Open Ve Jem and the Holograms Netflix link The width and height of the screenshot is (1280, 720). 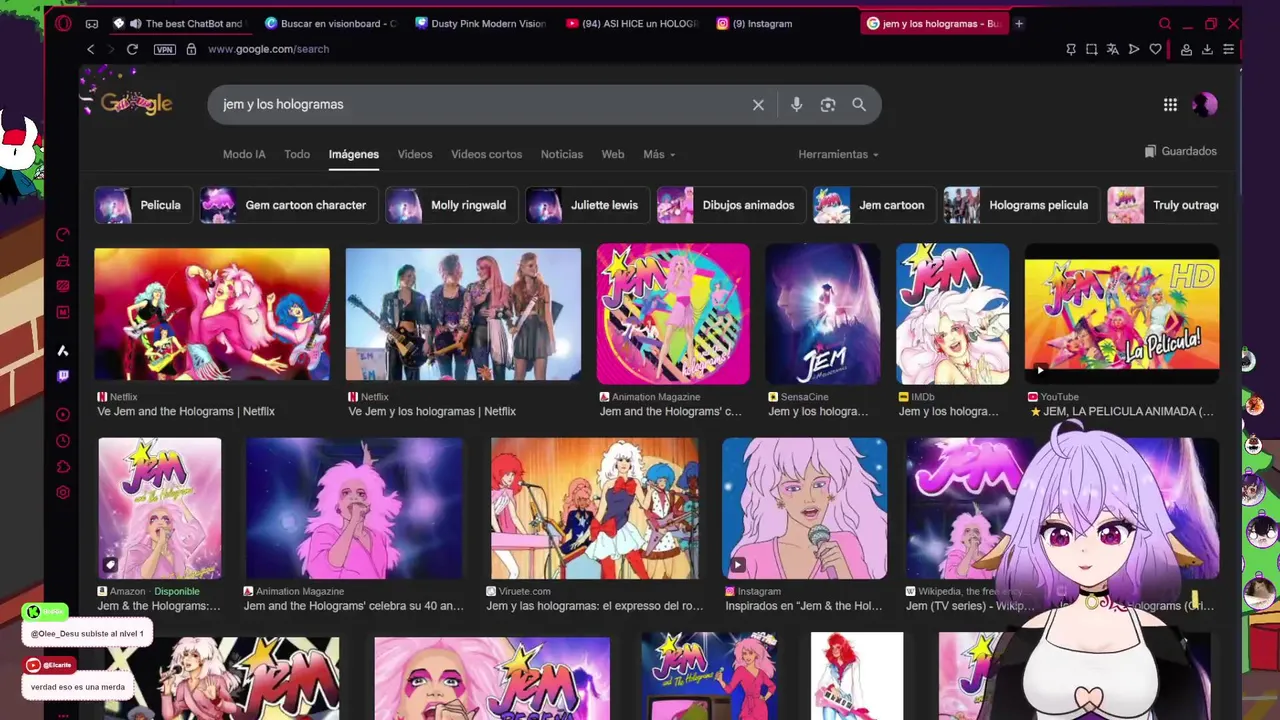click(186, 411)
